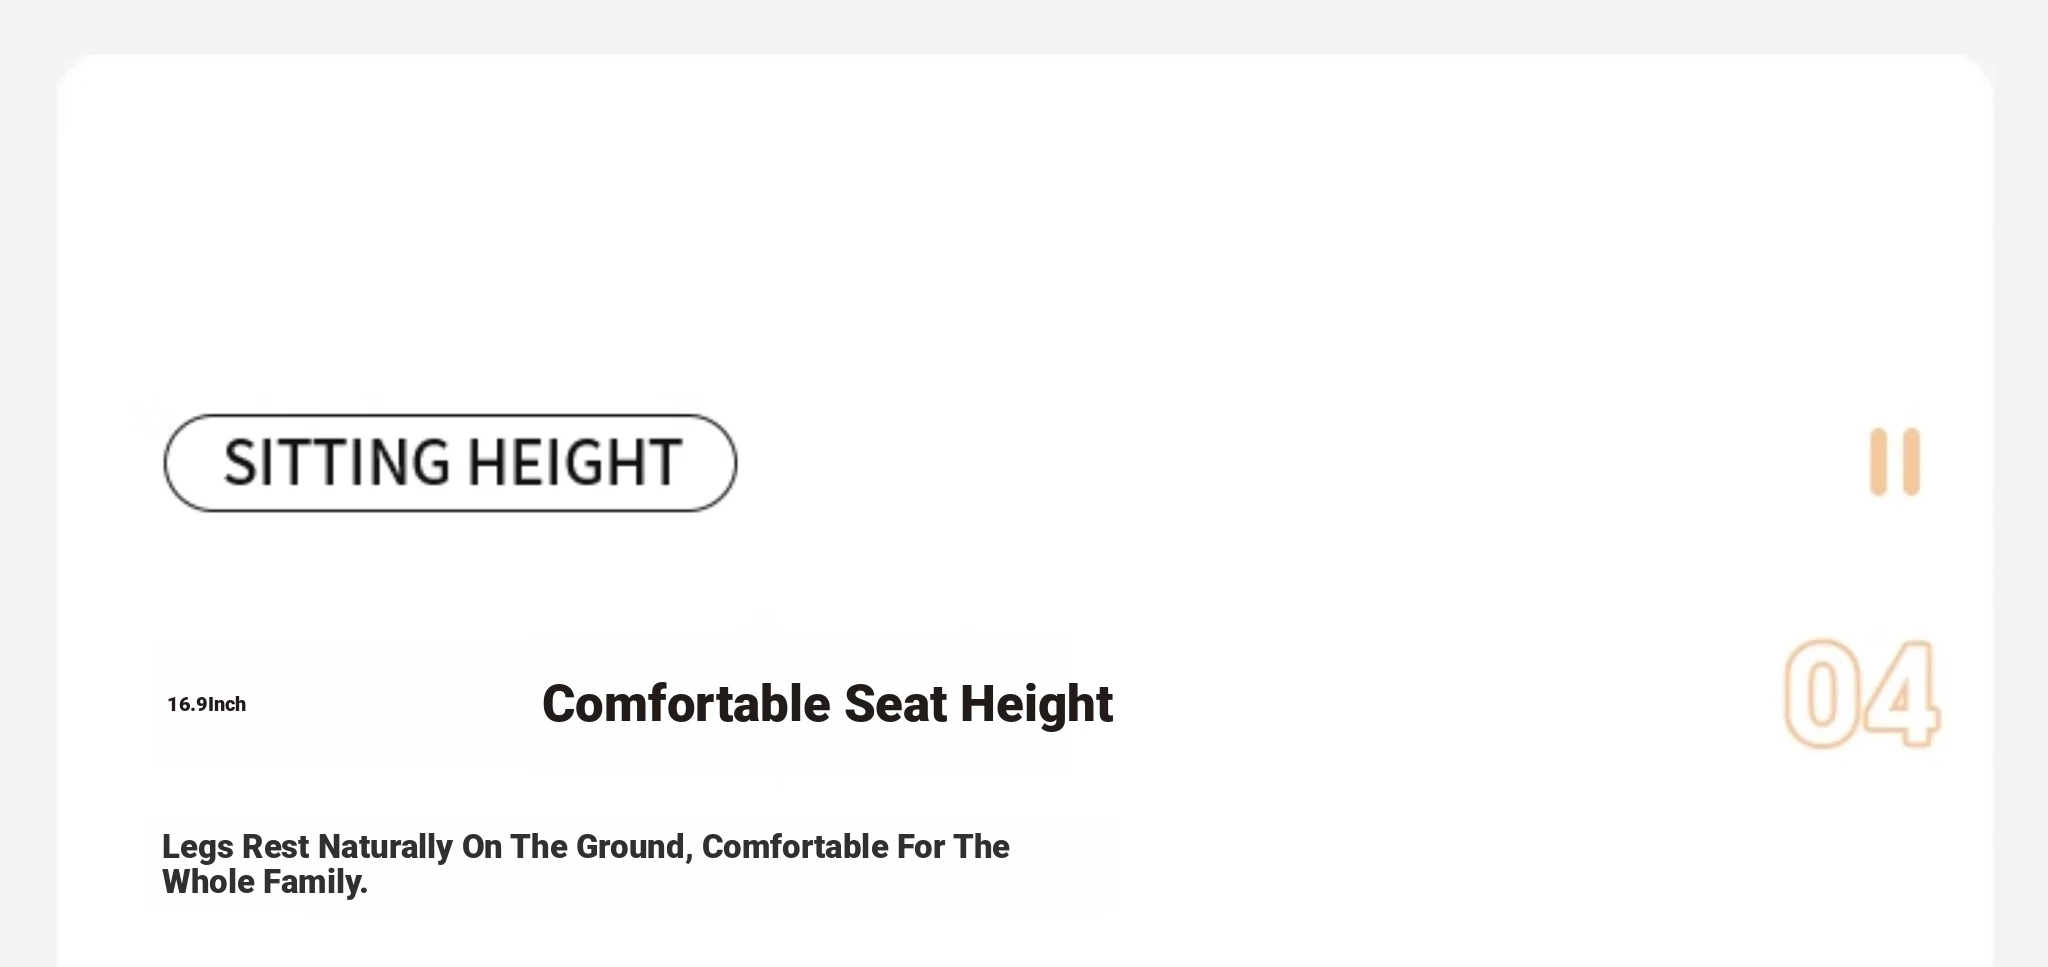This screenshot has height=967, width=2048.
Task: Select the 16.9Inch label
Action: pyautogui.click(x=206, y=705)
